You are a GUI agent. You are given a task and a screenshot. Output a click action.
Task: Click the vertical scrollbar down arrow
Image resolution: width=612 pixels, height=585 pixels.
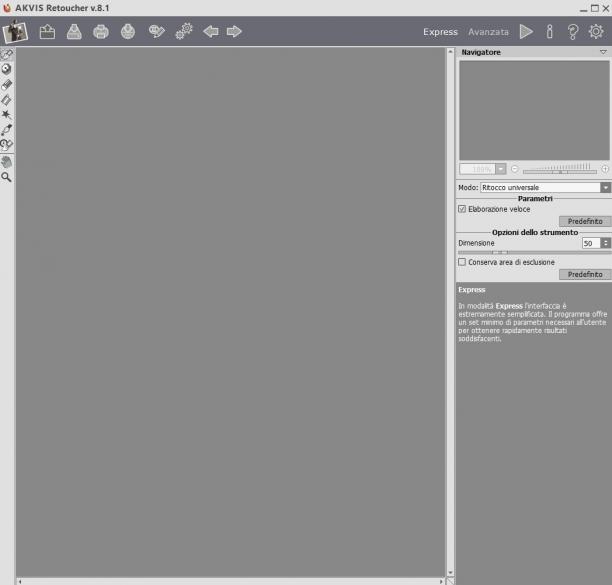(450, 573)
